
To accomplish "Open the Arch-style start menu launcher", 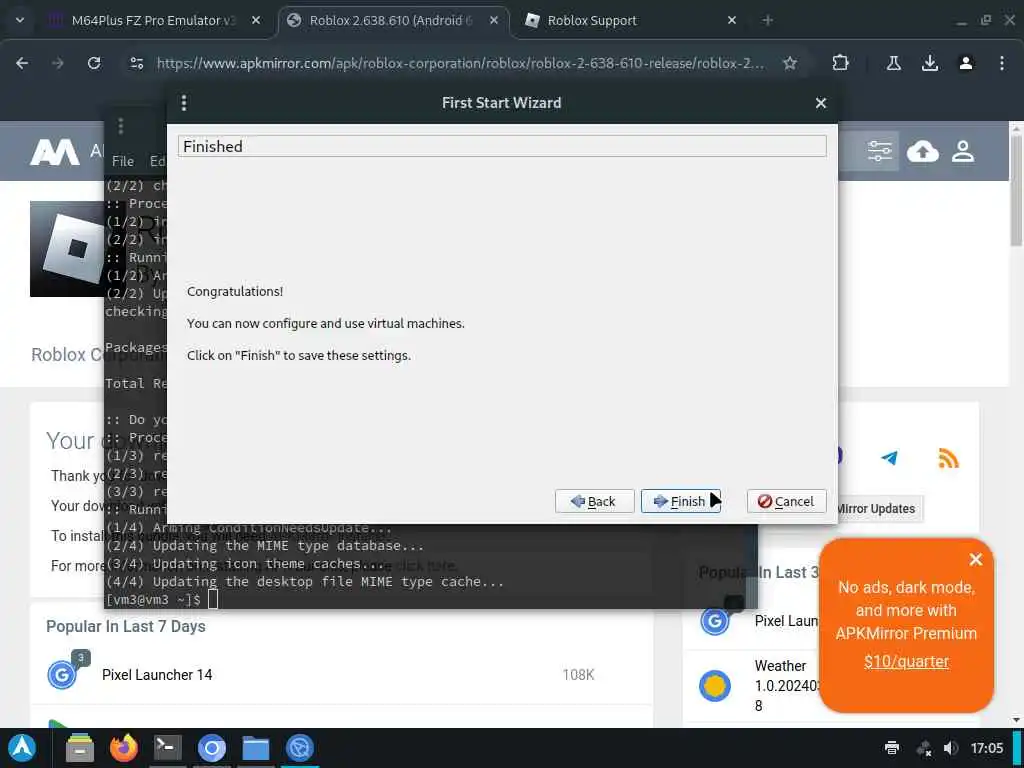I will 22,748.
